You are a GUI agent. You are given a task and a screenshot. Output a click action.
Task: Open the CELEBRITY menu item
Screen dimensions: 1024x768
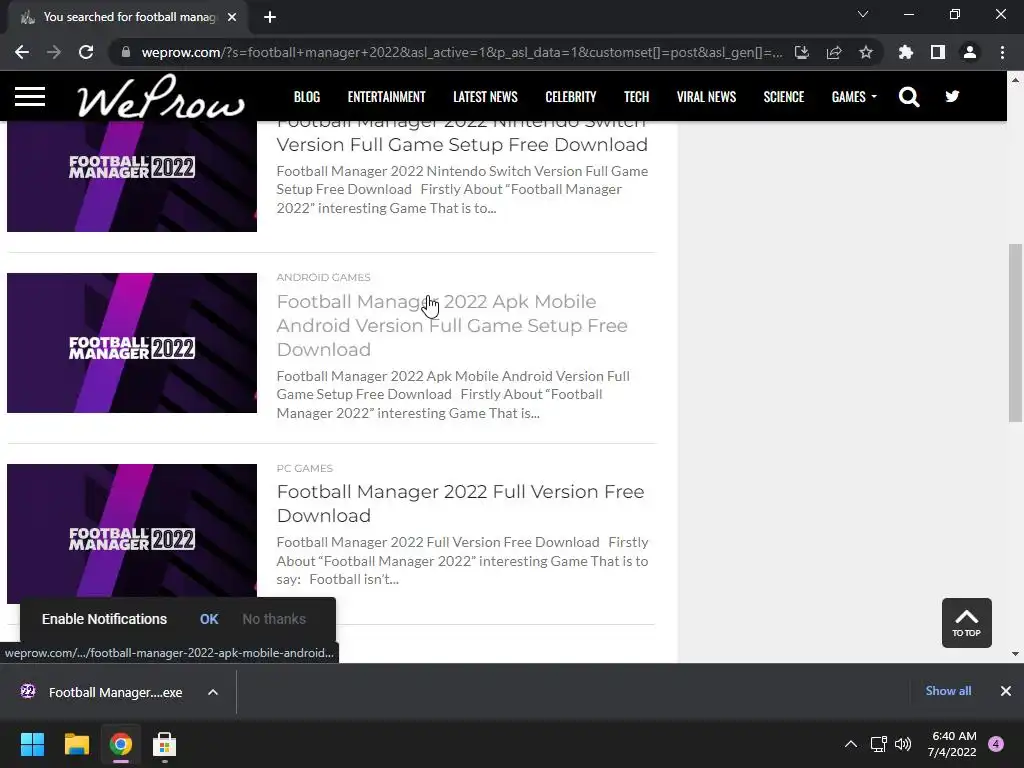click(571, 97)
